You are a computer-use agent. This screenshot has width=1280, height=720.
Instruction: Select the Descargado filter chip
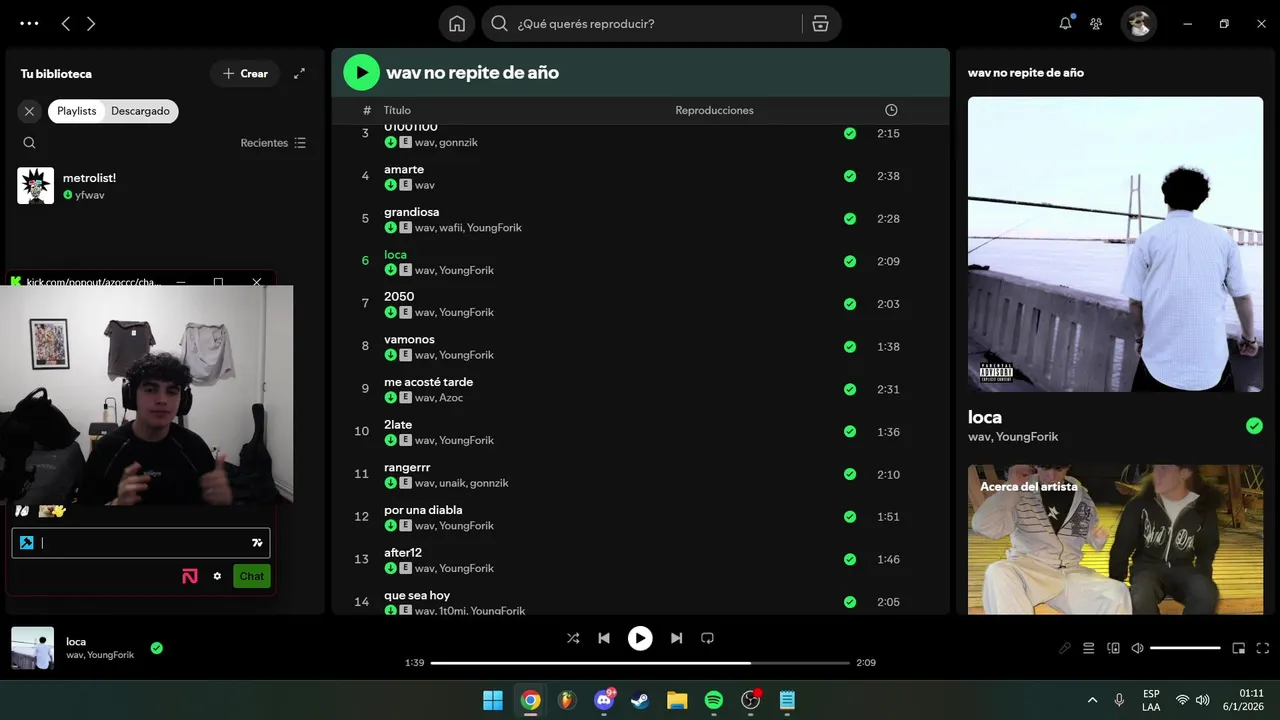141,111
